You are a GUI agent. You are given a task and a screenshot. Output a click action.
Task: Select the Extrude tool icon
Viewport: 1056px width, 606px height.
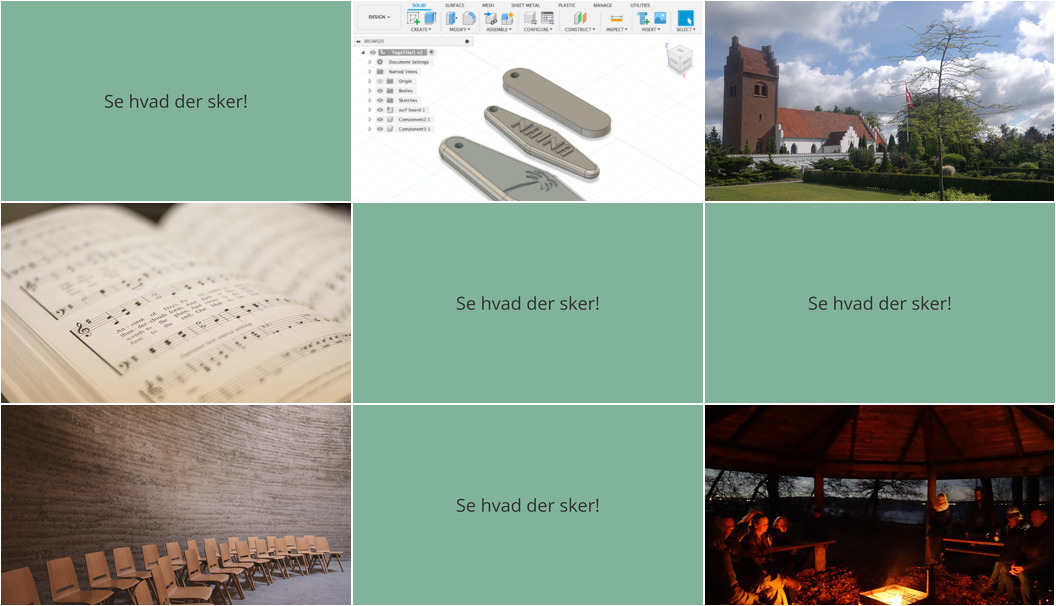coord(429,18)
